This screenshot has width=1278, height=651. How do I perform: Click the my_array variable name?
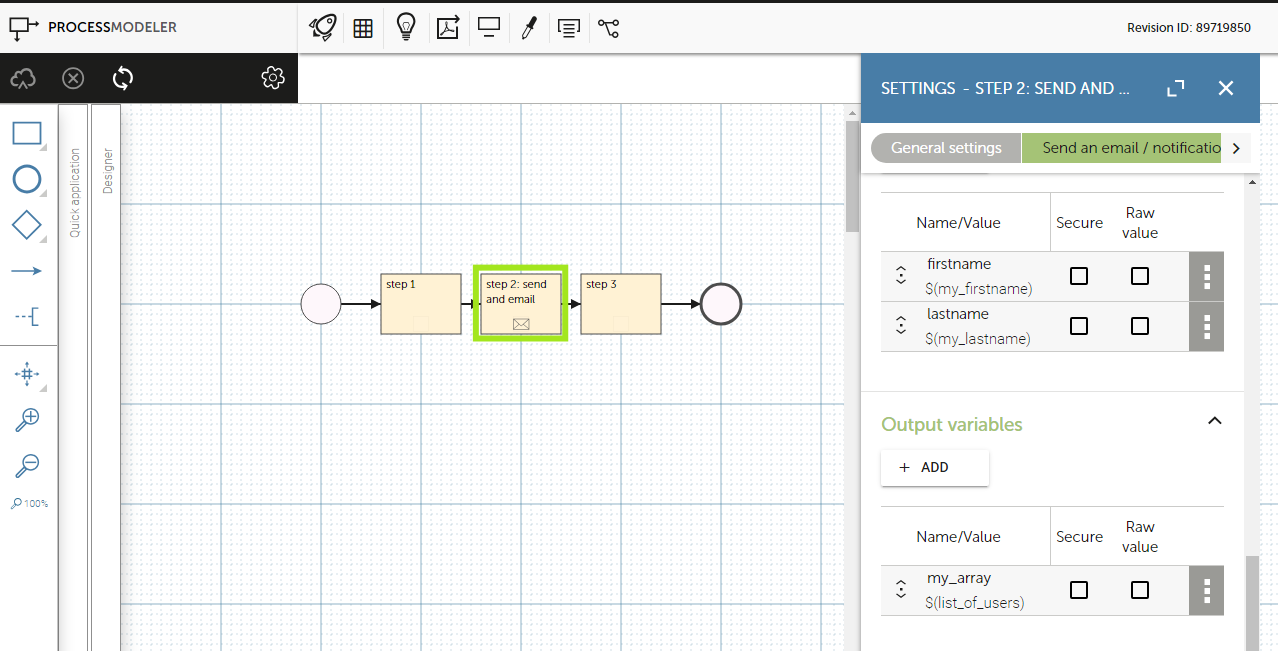point(959,578)
